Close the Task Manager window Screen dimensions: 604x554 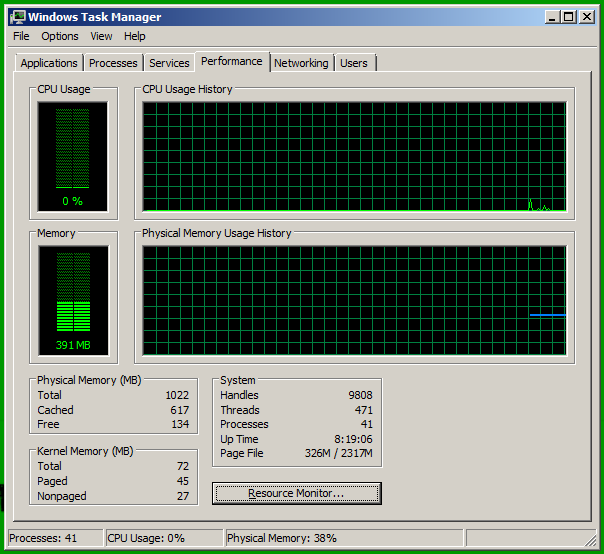coord(587,17)
